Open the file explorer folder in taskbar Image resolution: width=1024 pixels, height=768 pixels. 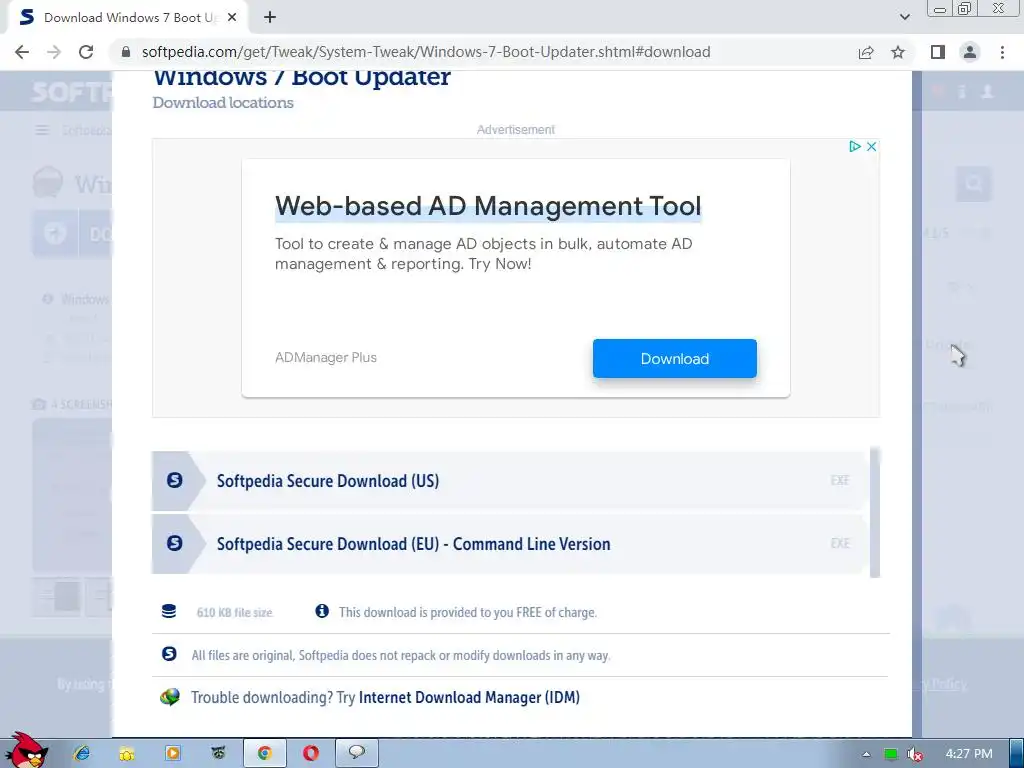127,754
